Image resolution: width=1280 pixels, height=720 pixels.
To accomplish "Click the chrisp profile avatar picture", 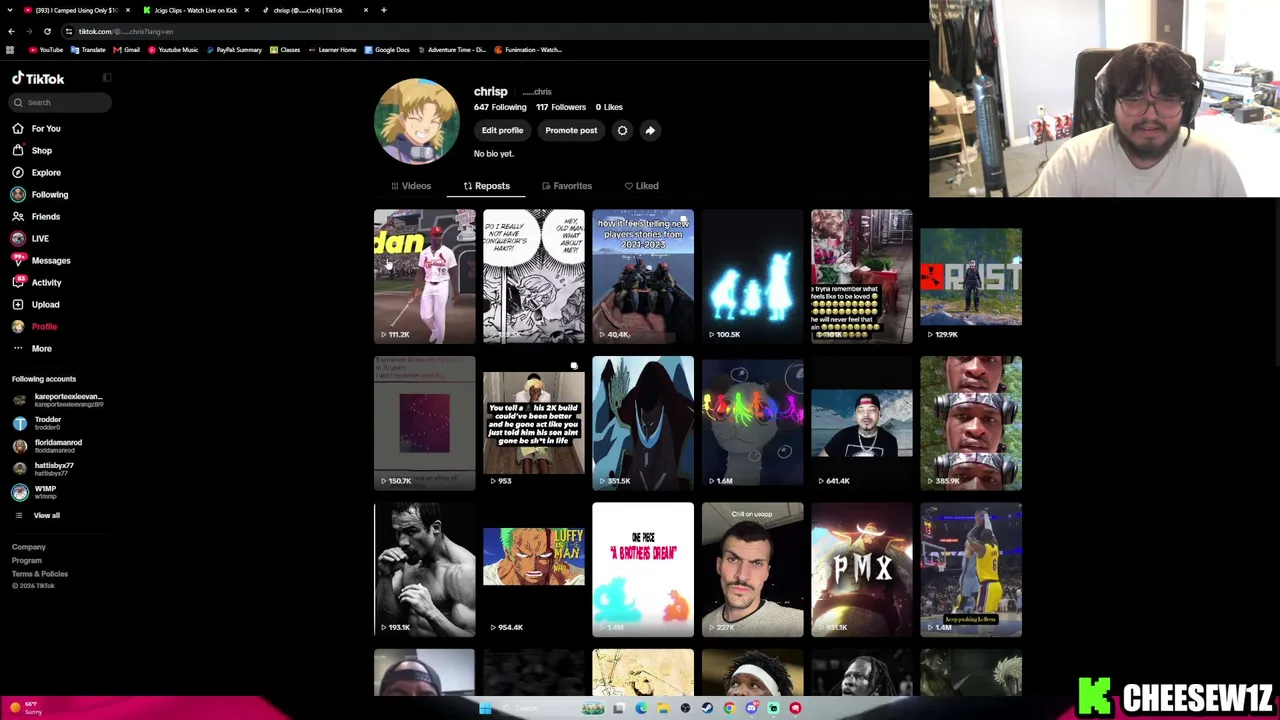I will click(x=417, y=121).
